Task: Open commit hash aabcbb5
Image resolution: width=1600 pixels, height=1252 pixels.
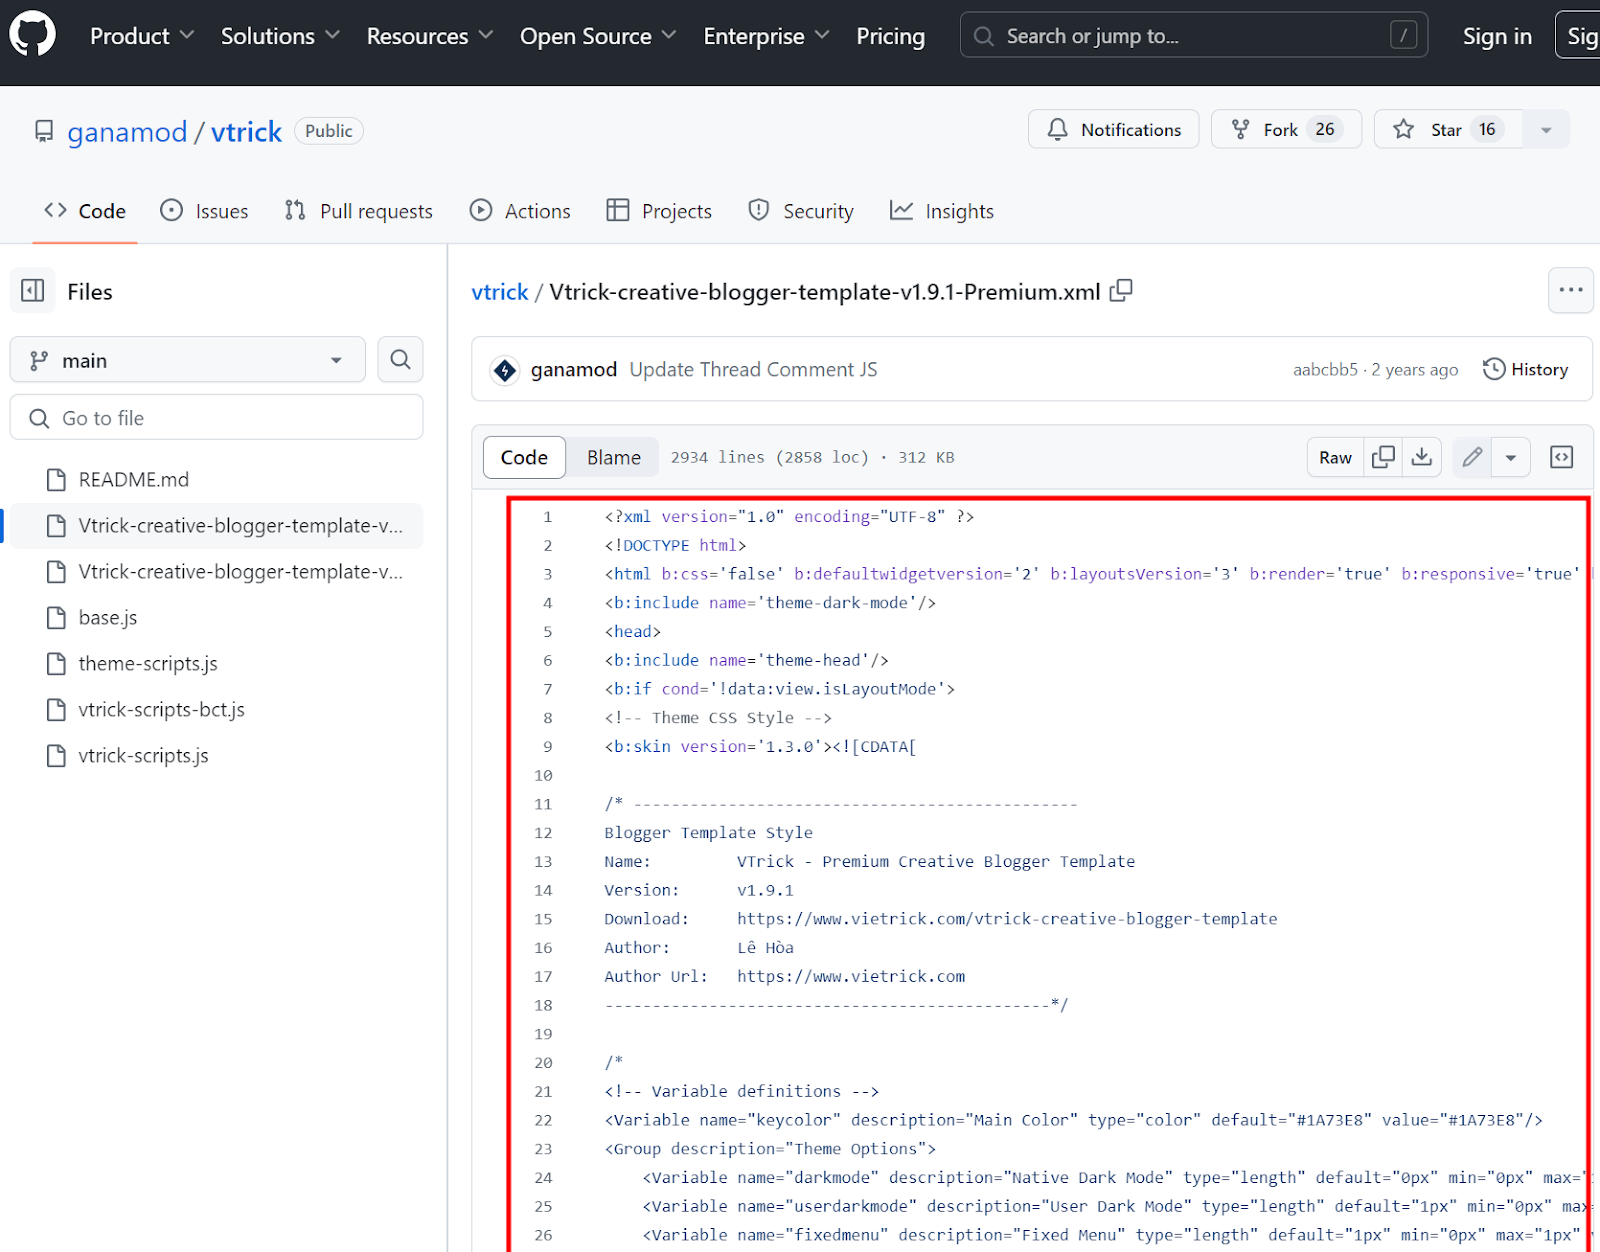Action: coord(1325,370)
